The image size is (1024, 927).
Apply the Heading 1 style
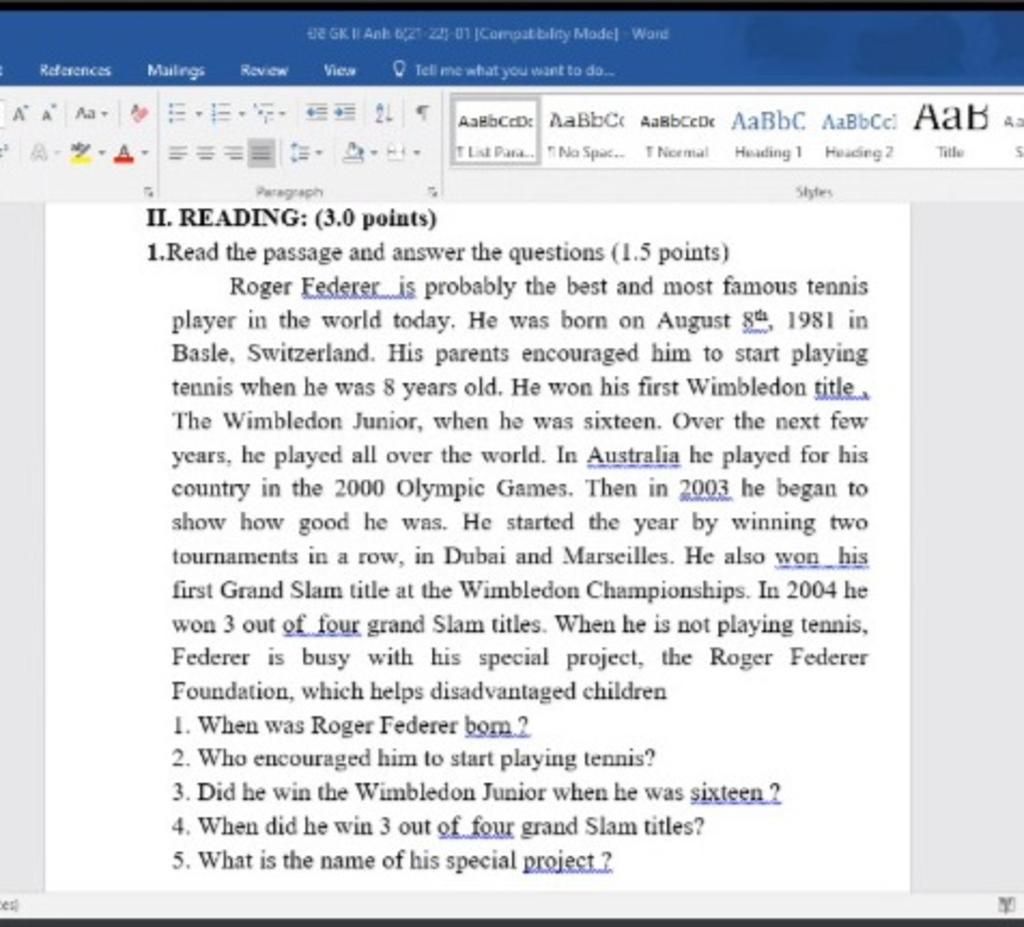(768, 133)
